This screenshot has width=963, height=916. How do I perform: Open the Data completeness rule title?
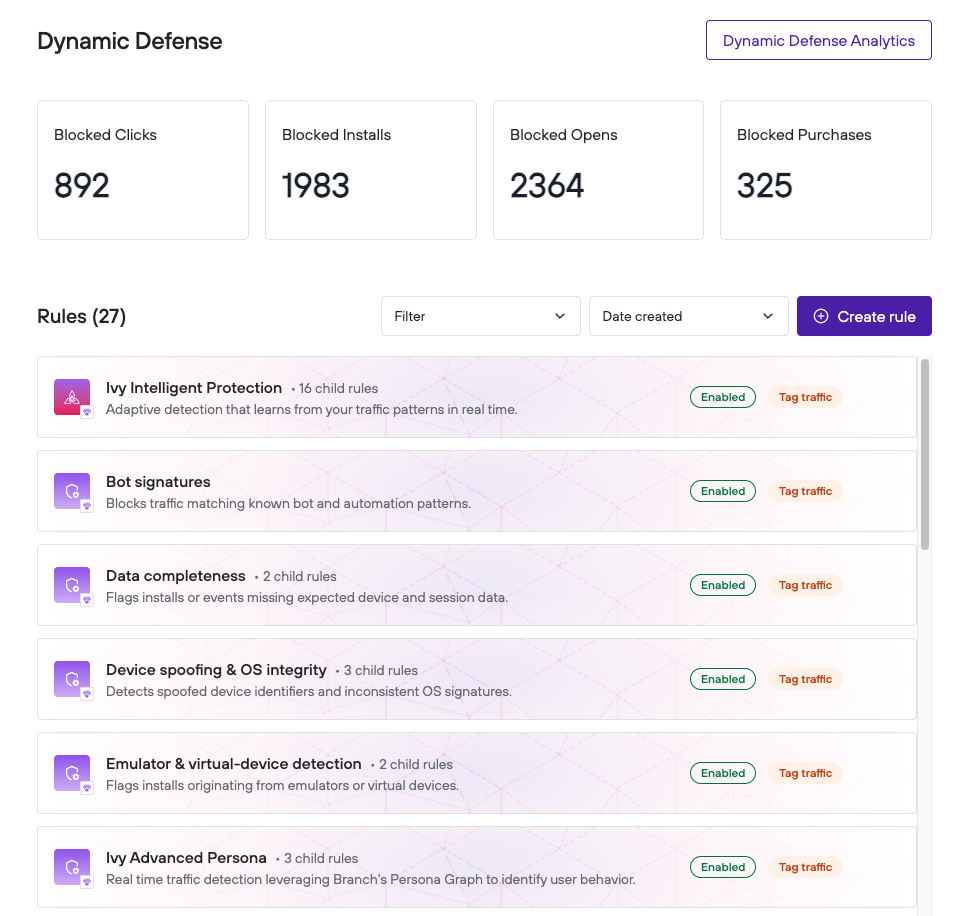[176, 576]
